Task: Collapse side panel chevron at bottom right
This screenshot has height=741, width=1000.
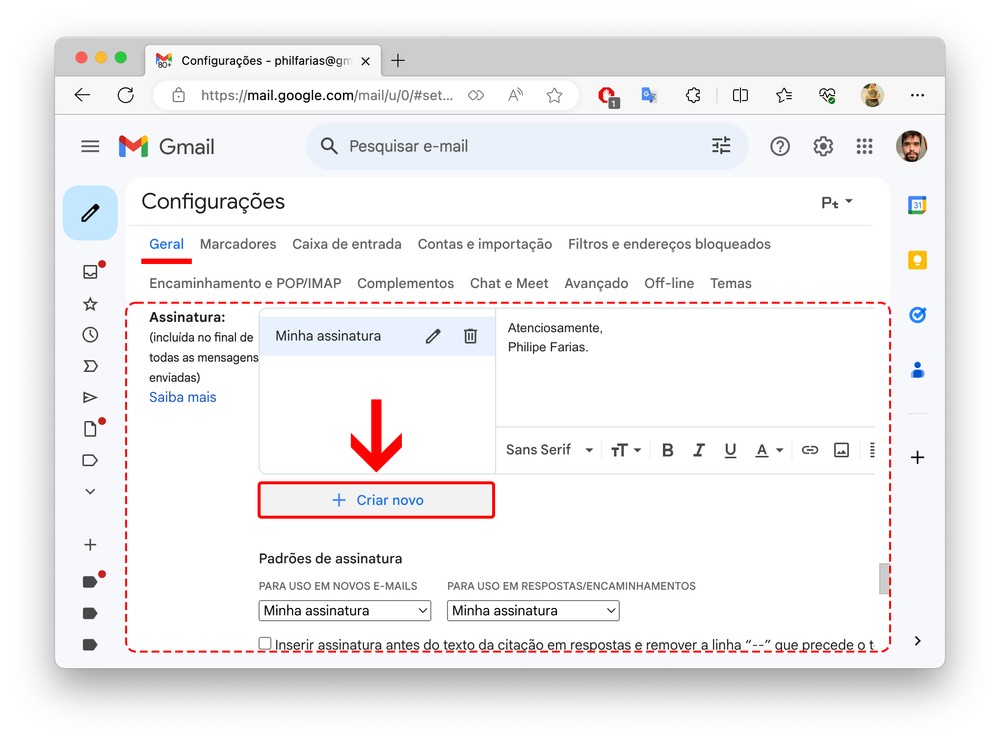Action: pos(917,641)
